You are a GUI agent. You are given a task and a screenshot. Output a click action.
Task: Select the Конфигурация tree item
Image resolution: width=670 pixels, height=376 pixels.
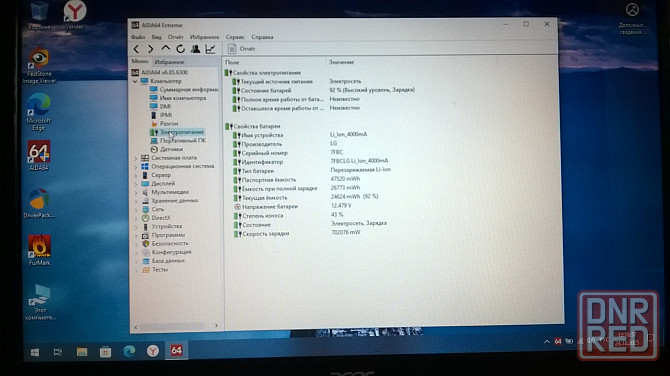tap(166, 252)
